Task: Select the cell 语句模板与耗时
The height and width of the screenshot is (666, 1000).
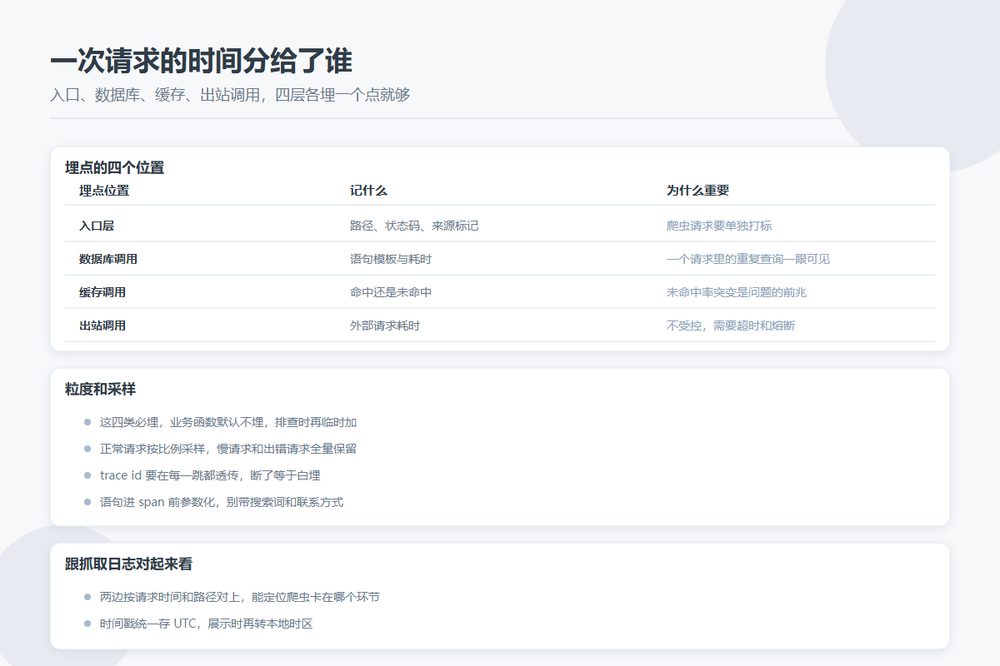Action: pyautogui.click(x=390, y=259)
